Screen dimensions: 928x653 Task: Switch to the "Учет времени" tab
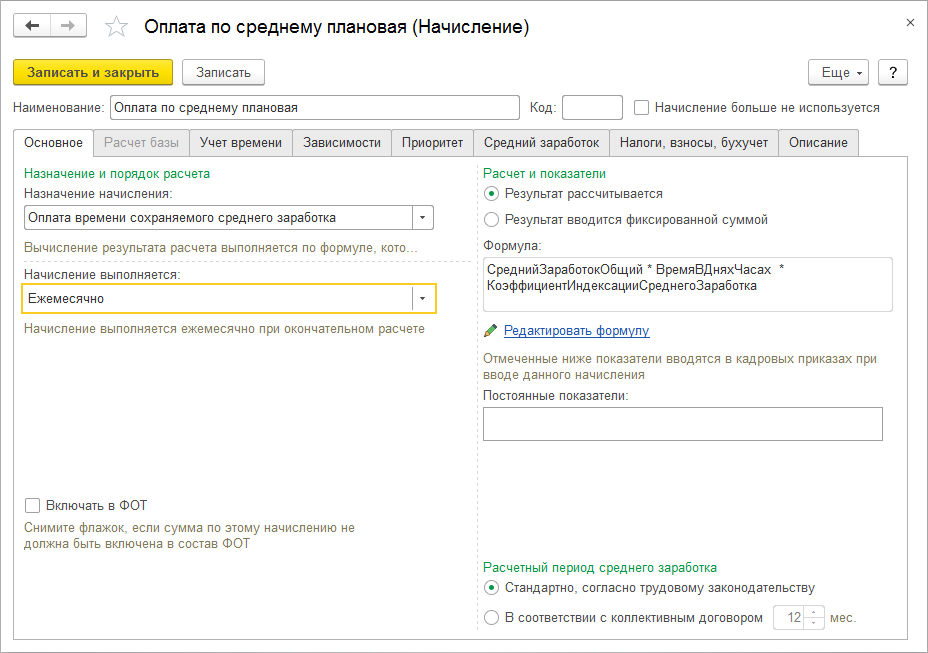pos(240,143)
